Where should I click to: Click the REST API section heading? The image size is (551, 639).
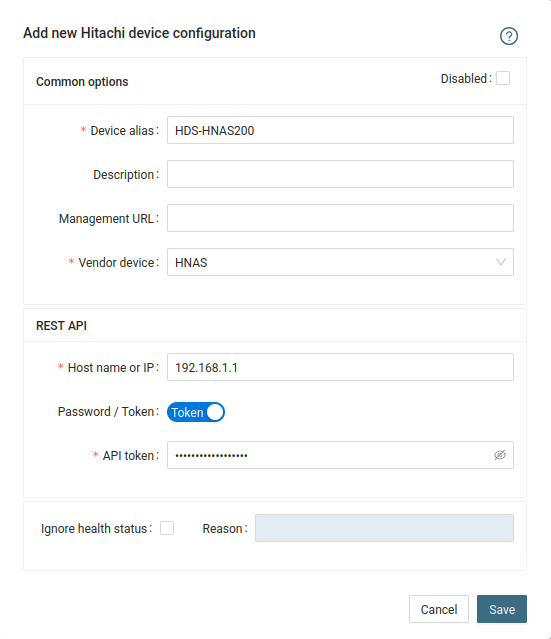click(61, 326)
